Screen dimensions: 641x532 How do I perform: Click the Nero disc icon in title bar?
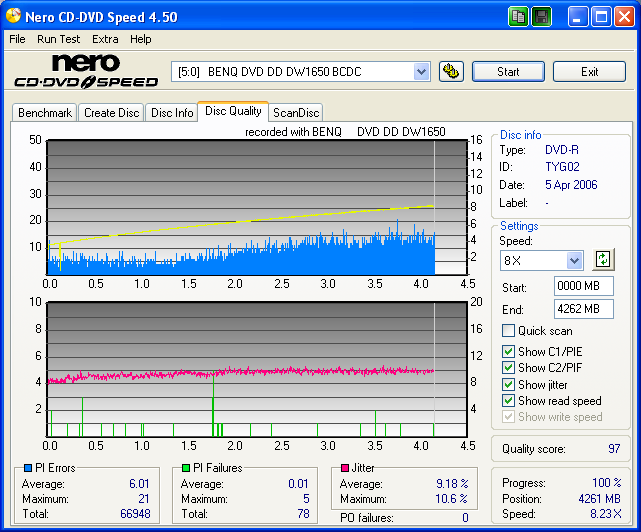(x=13, y=16)
